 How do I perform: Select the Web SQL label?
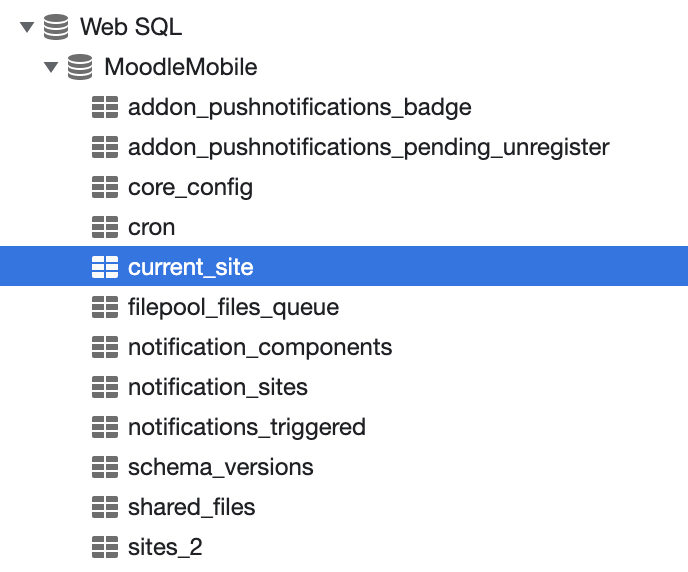point(131,27)
